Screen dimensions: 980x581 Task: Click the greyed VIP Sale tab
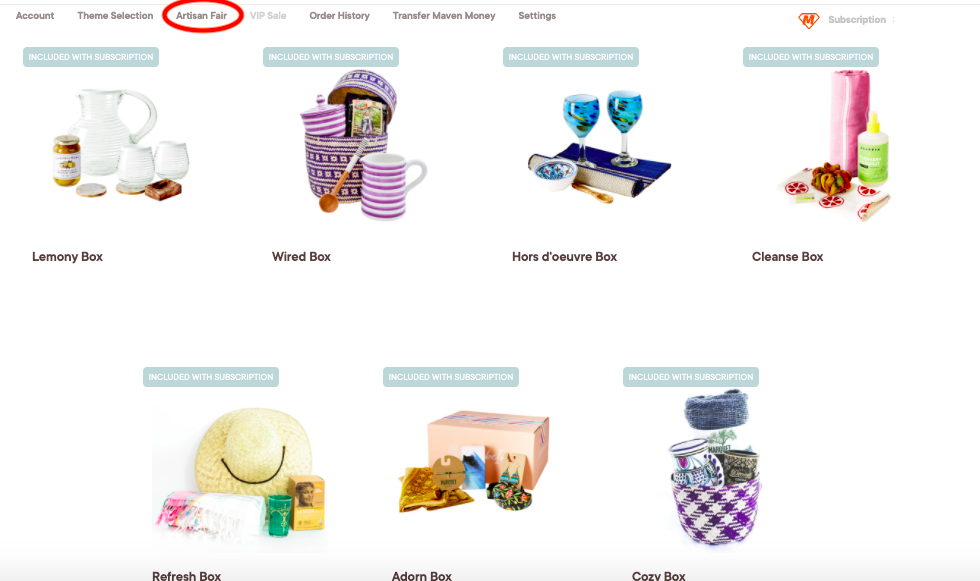tap(268, 16)
